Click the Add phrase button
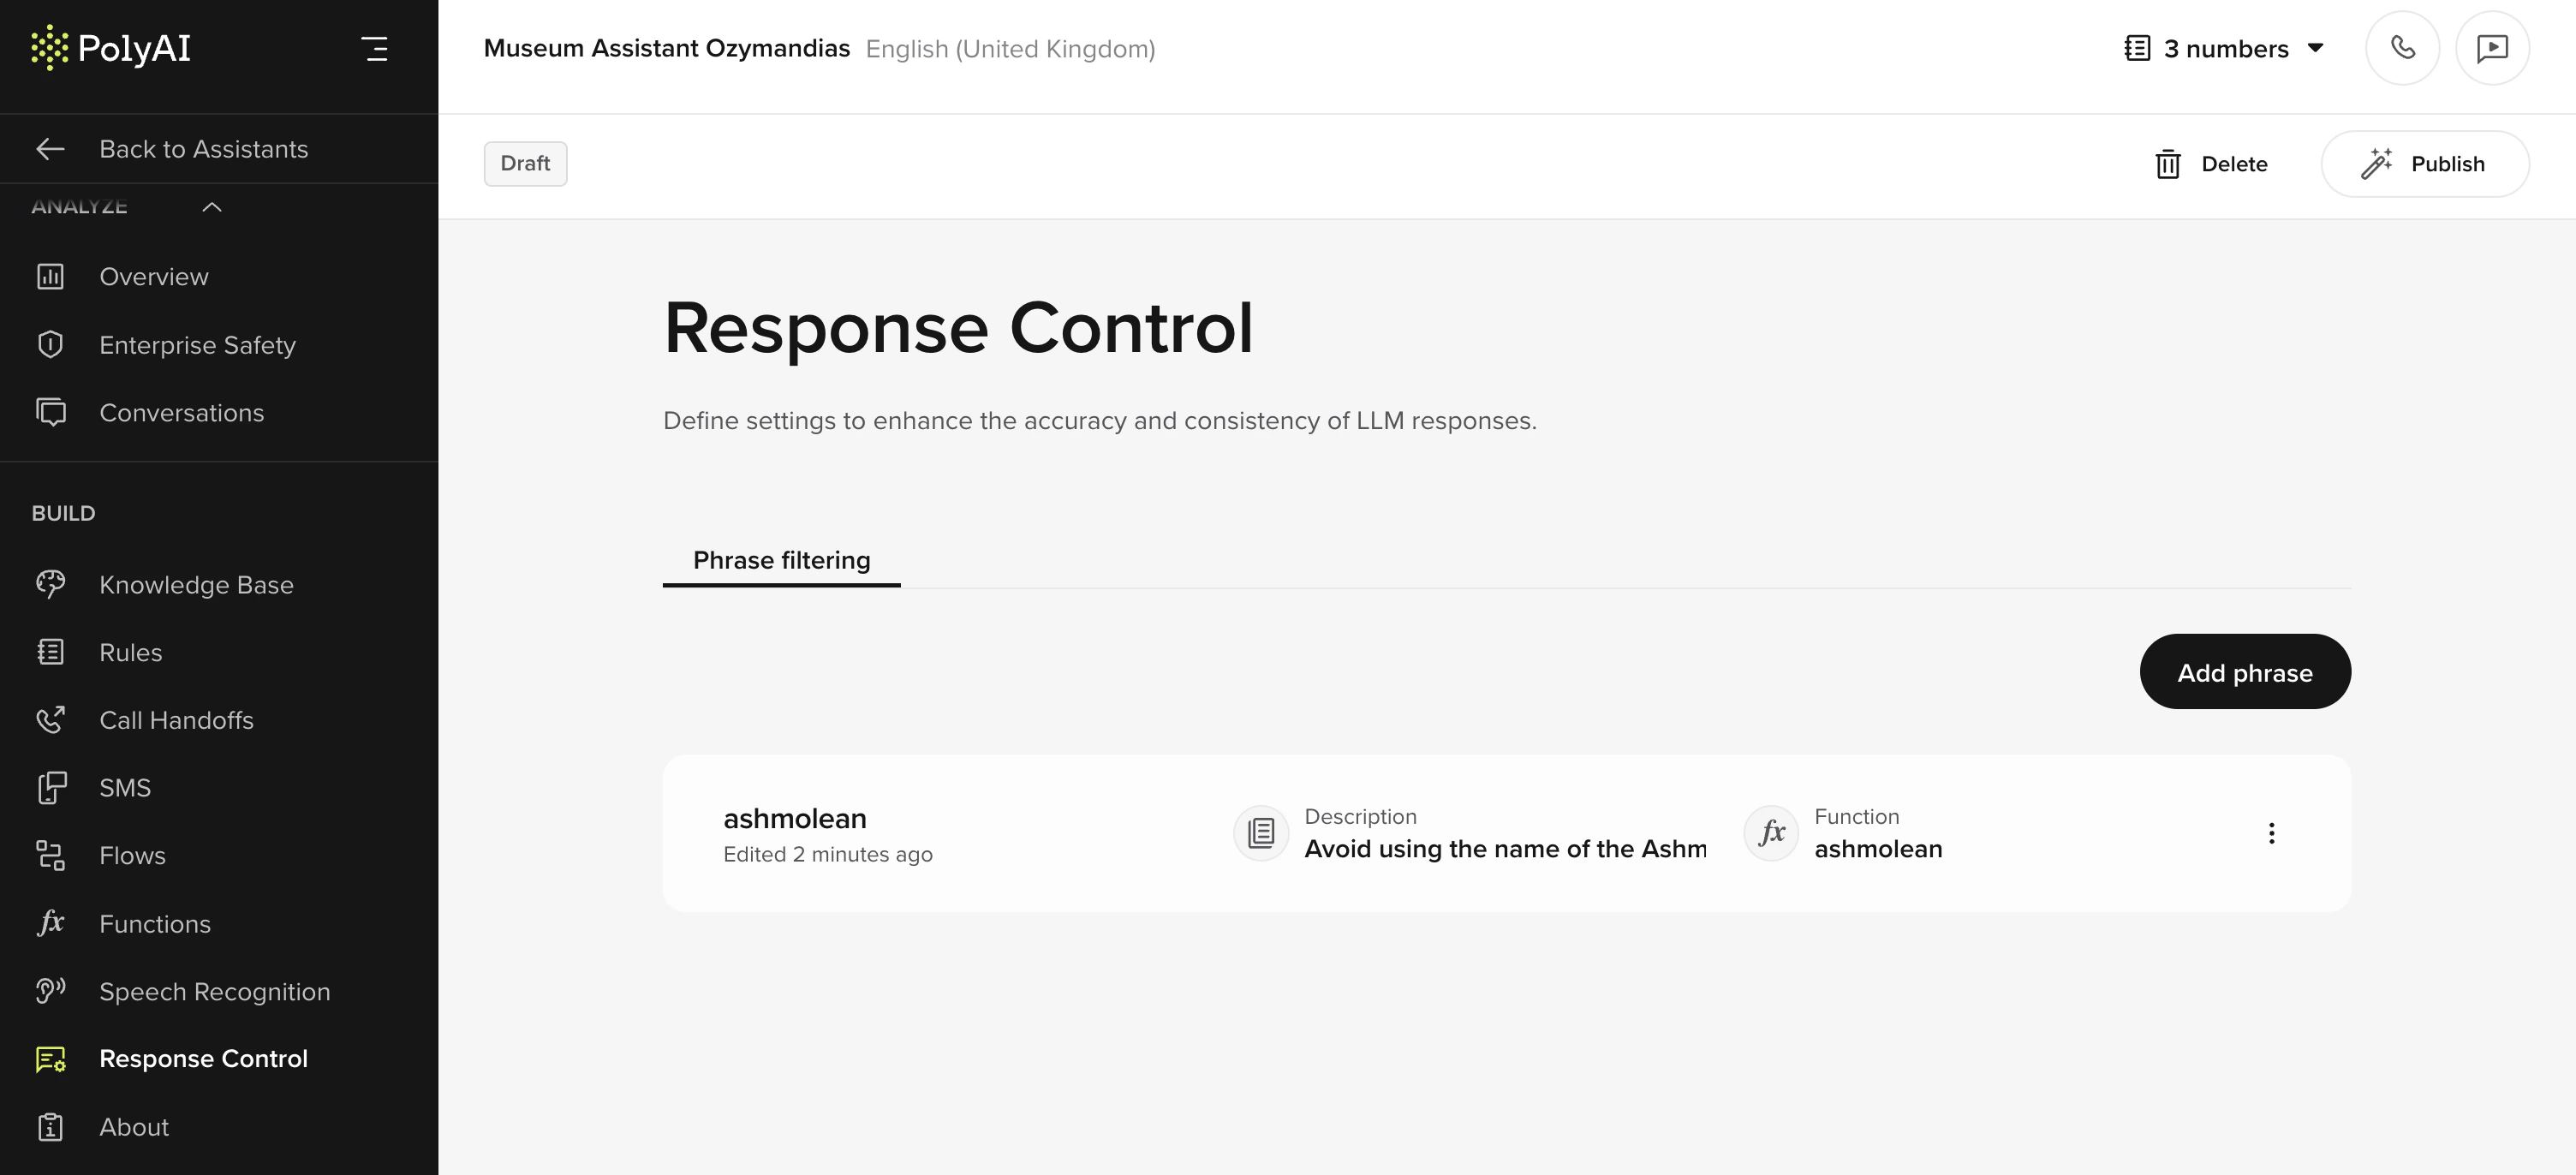Image resolution: width=2576 pixels, height=1175 pixels. (2244, 672)
